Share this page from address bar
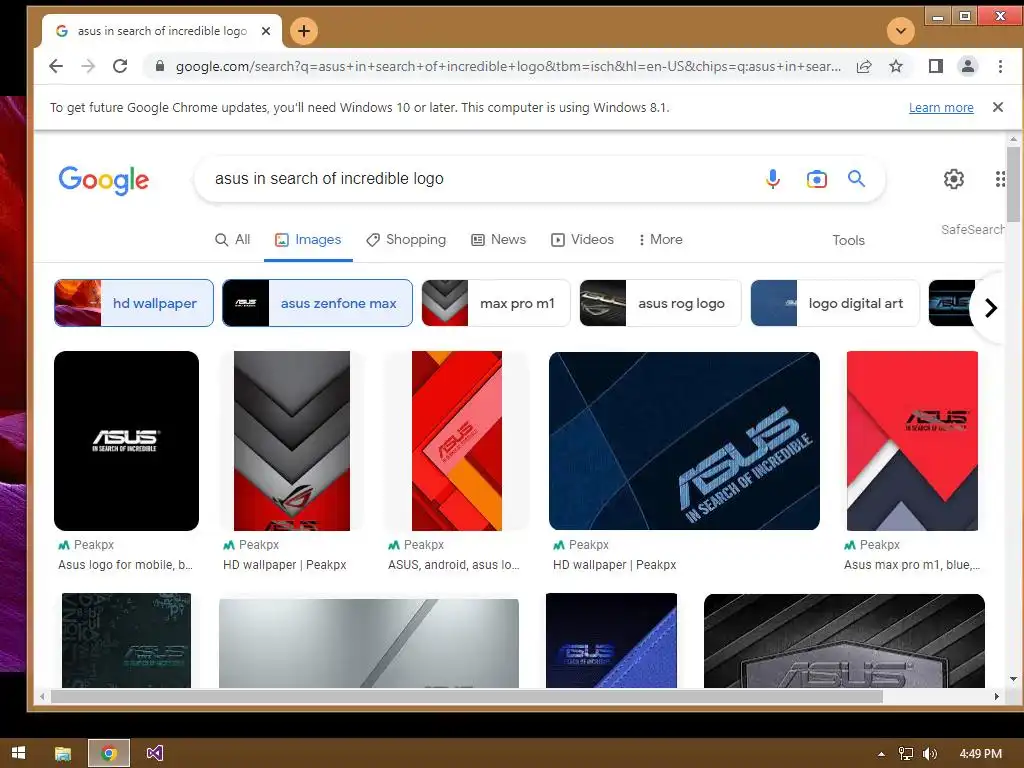Screen dimensions: 1024x768 click(x=864, y=66)
